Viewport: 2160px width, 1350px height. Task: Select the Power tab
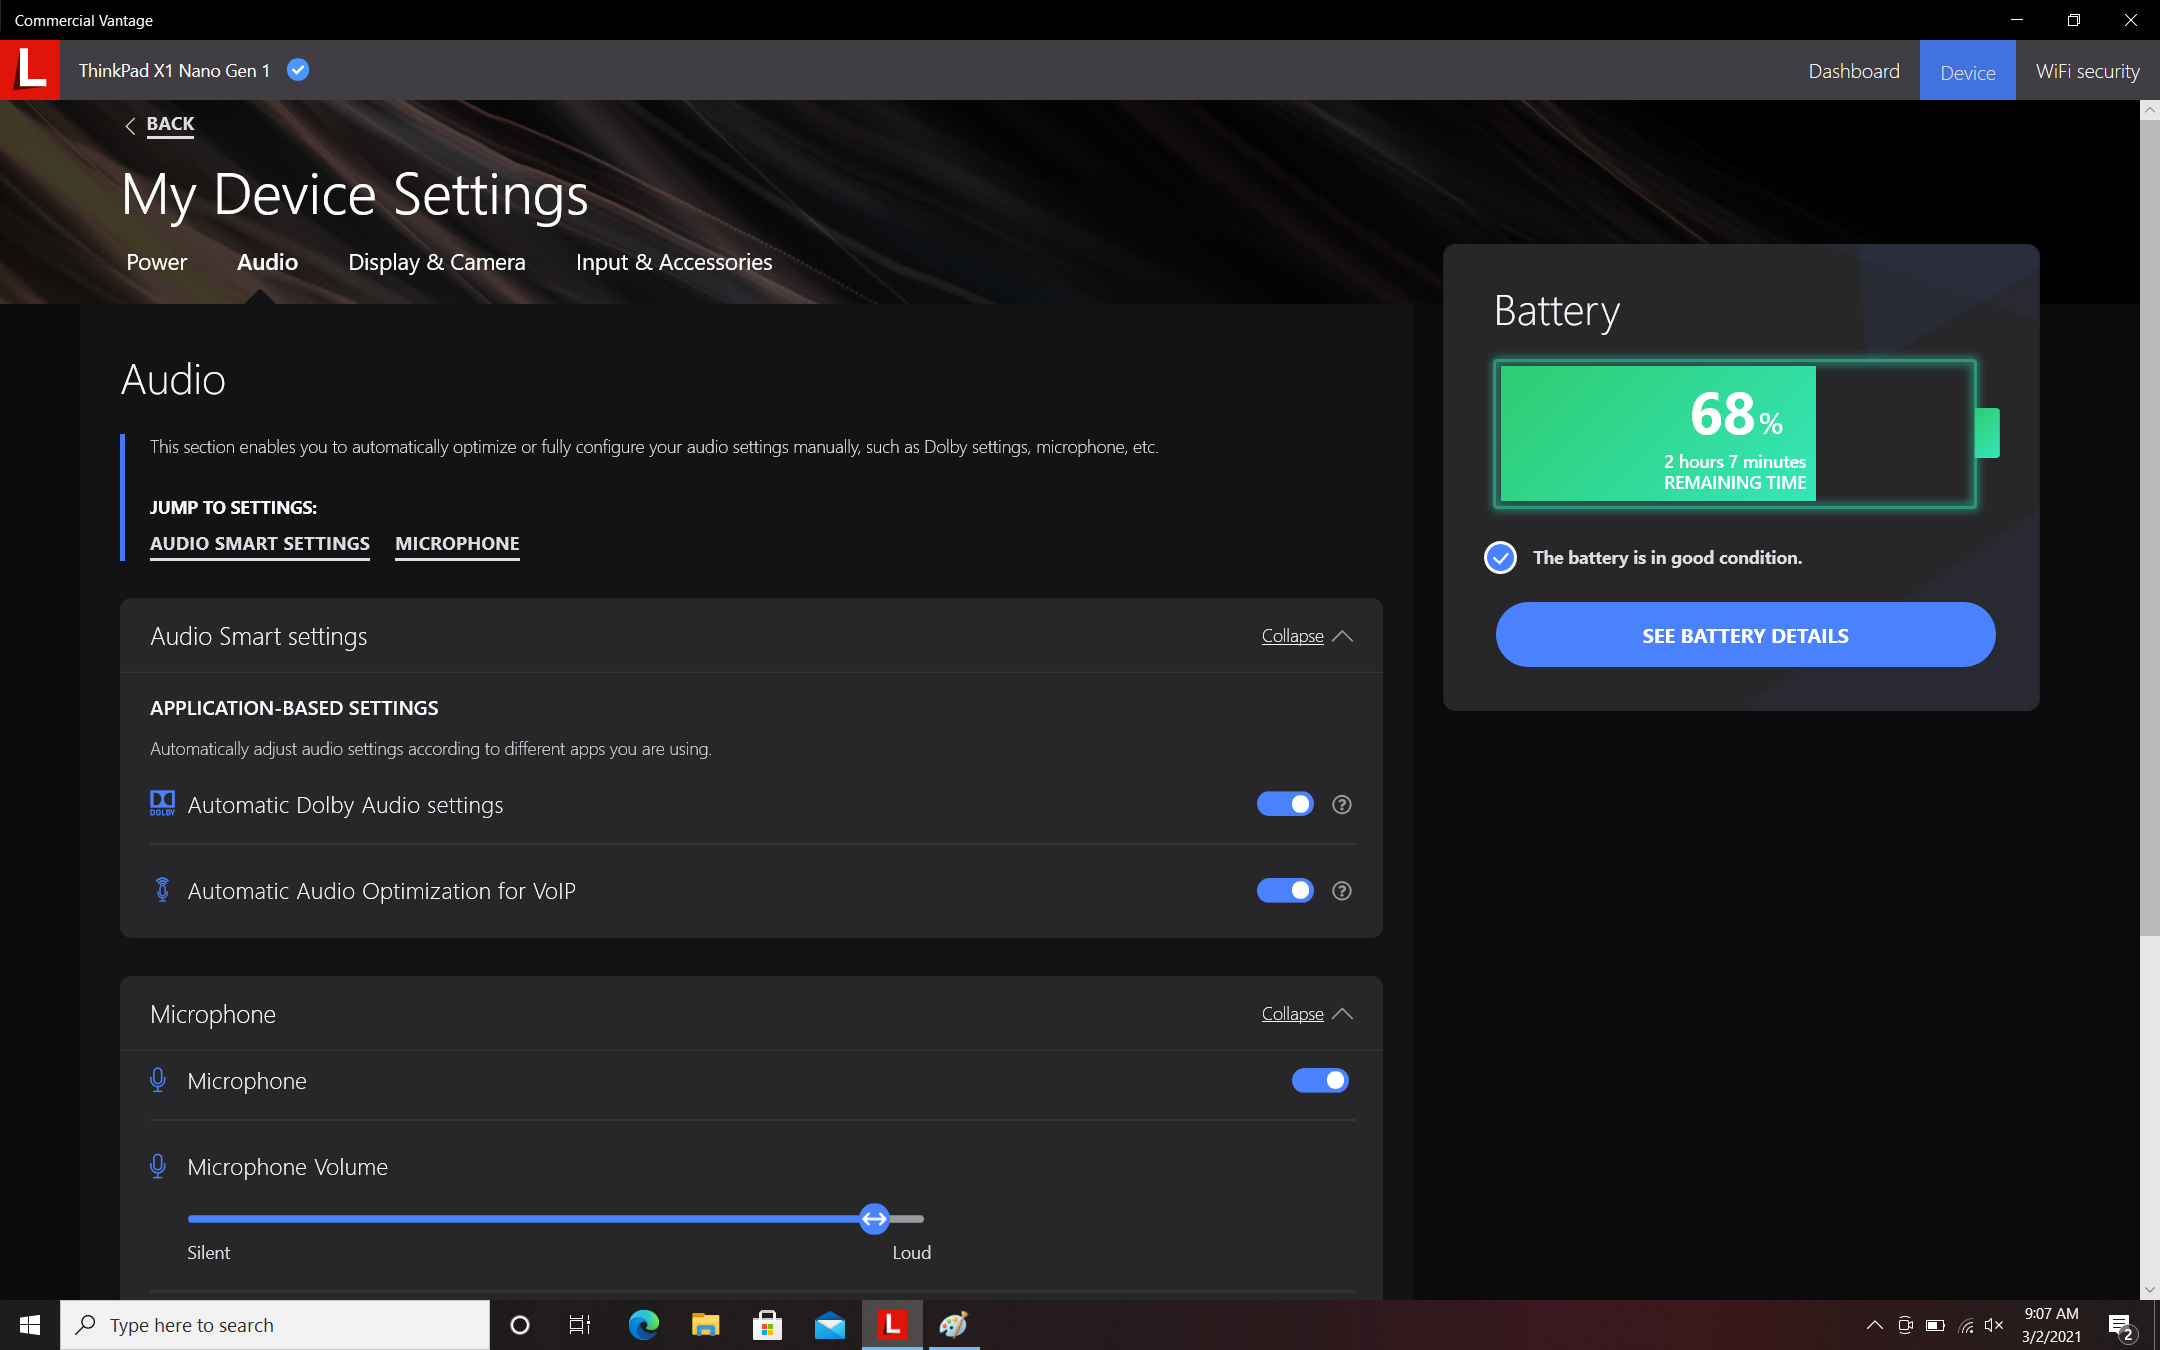(157, 261)
